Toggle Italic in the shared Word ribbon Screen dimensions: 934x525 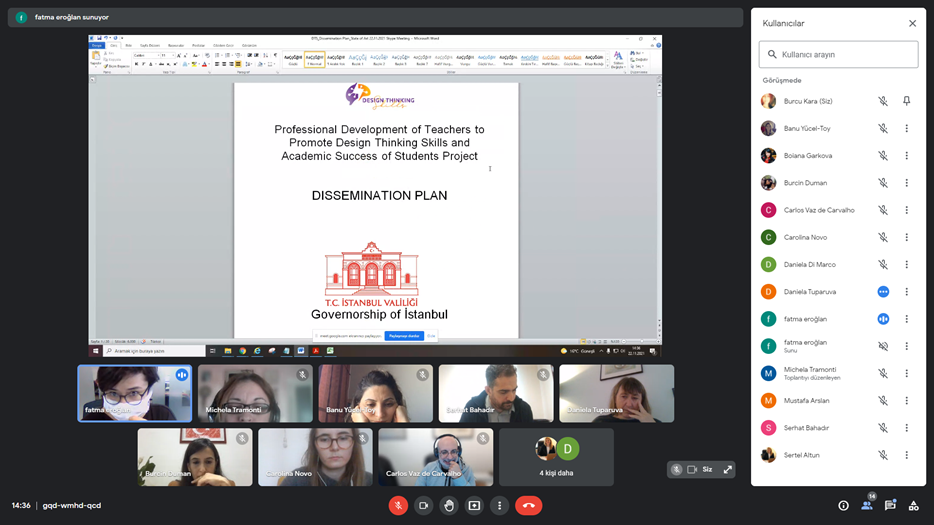pos(144,64)
